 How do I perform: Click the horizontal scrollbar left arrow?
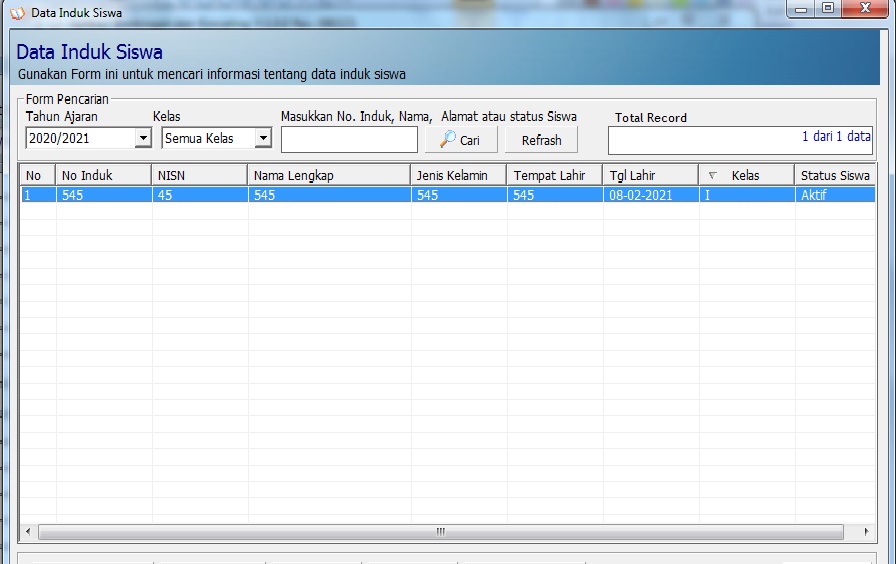(x=28, y=531)
